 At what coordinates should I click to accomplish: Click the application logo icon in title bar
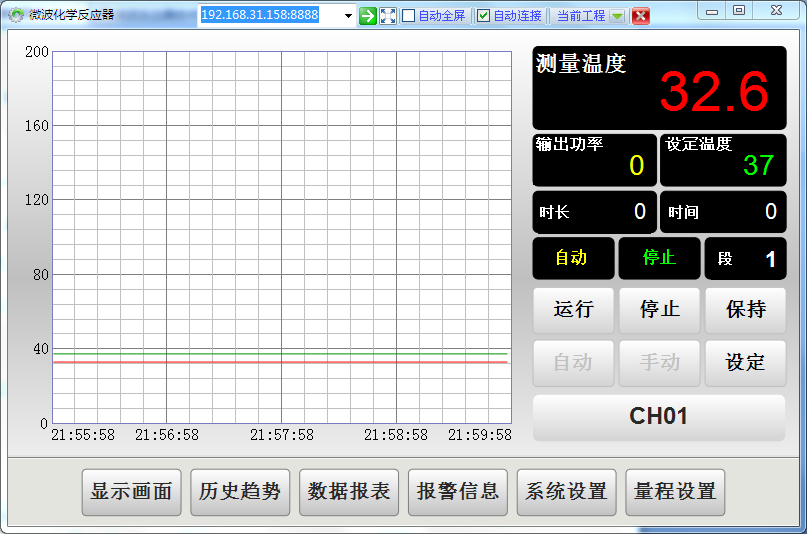[16, 15]
